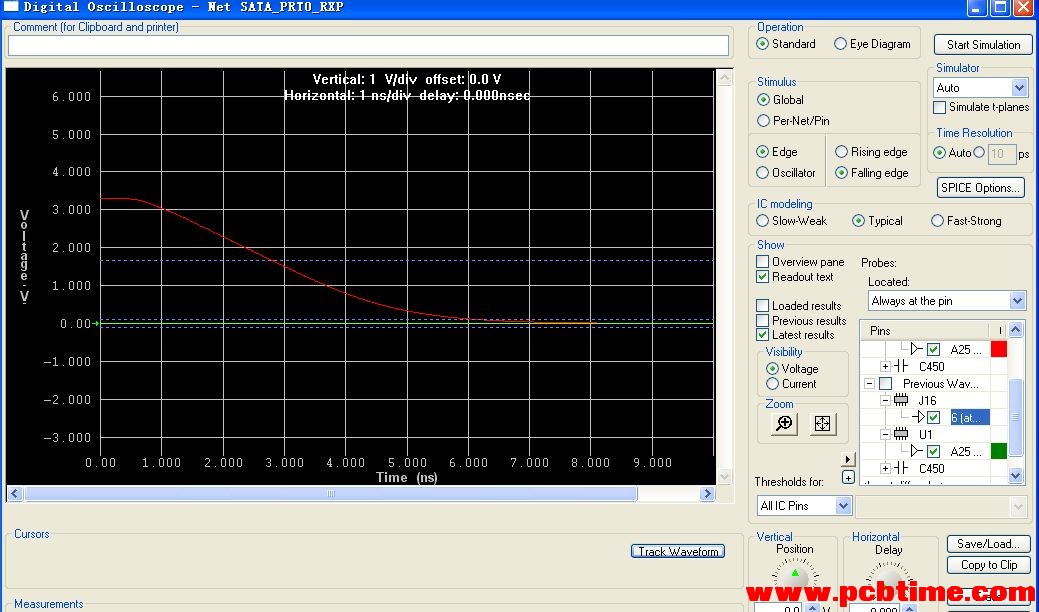Collapse the Previous Waveforms tree node
The height and width of the screenshot is (612, 1039).
tap(870, 384)
